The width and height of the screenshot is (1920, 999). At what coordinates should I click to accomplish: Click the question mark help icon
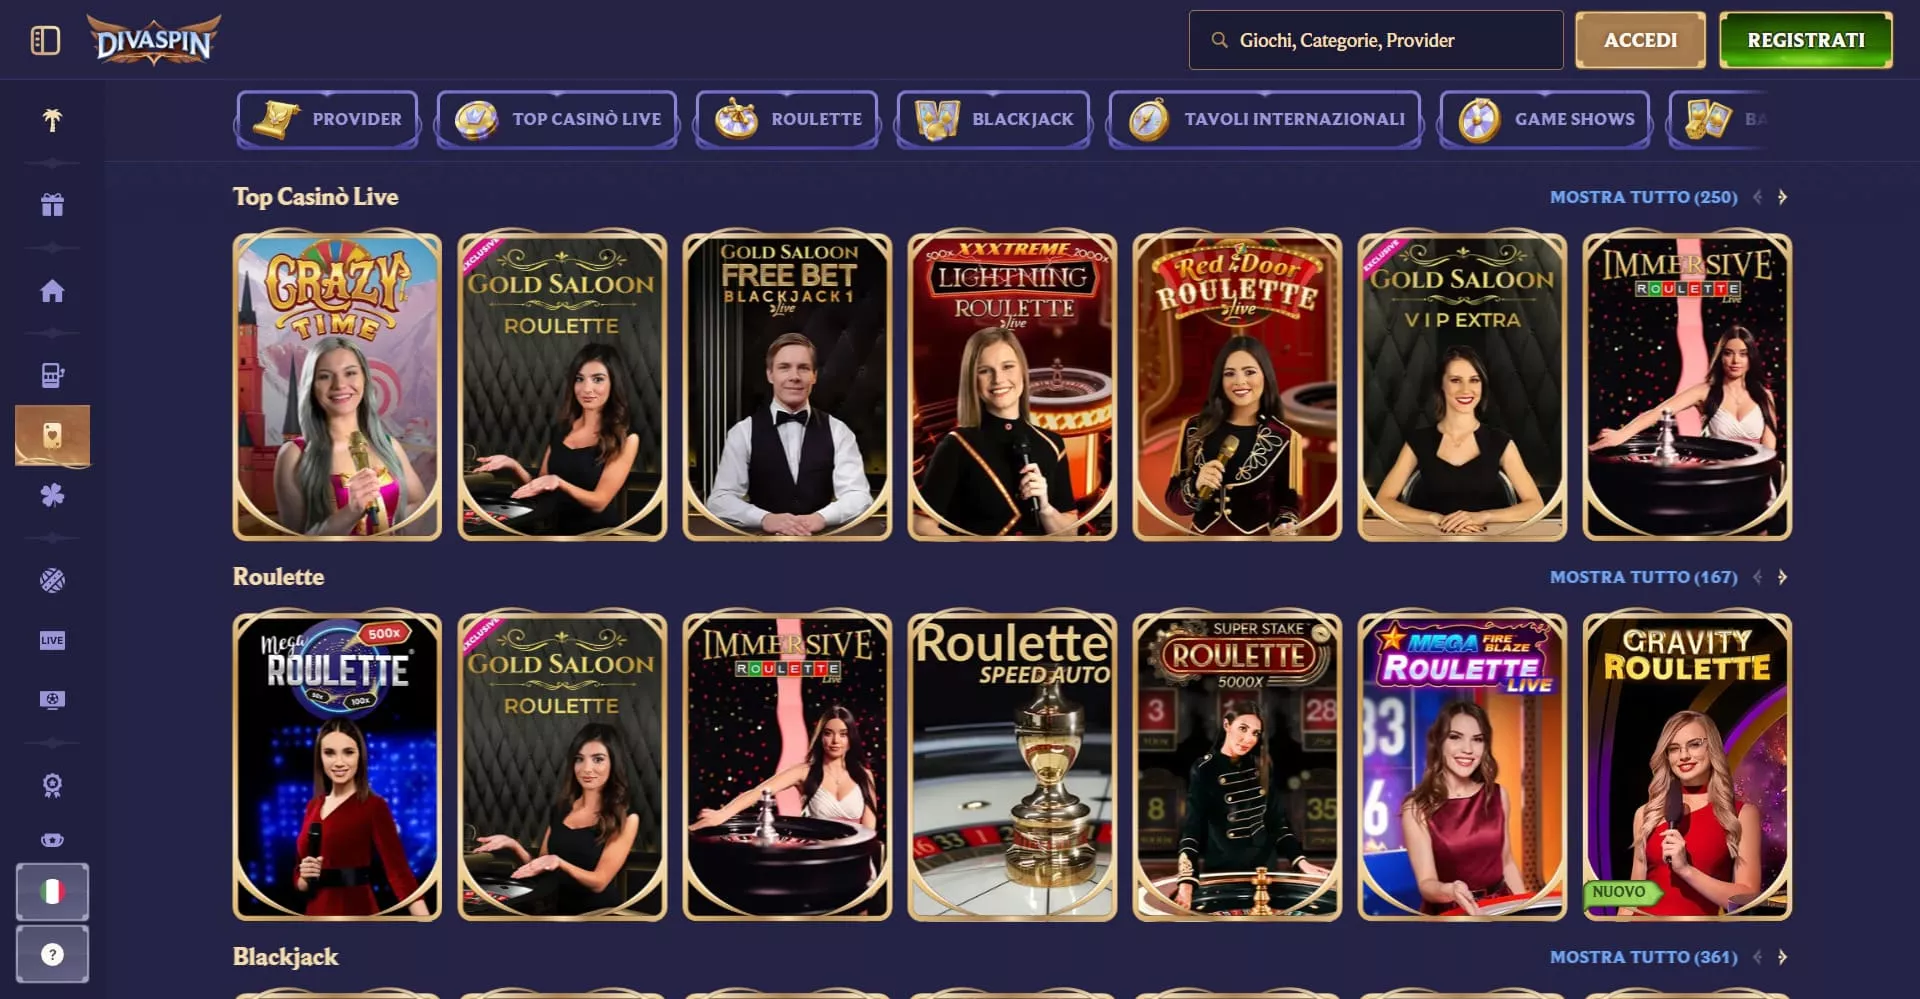click(x=52, y=954)
